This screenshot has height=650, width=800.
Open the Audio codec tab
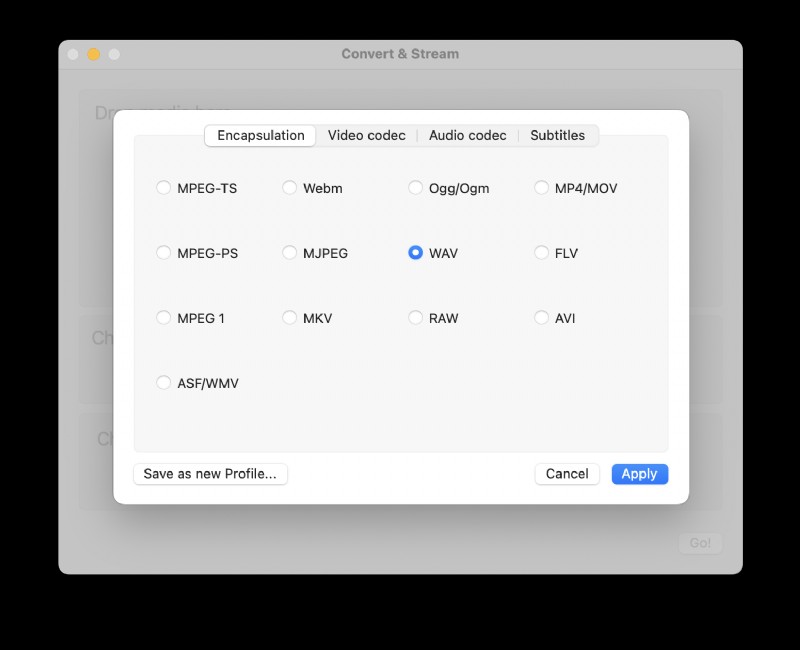[468, 135]
